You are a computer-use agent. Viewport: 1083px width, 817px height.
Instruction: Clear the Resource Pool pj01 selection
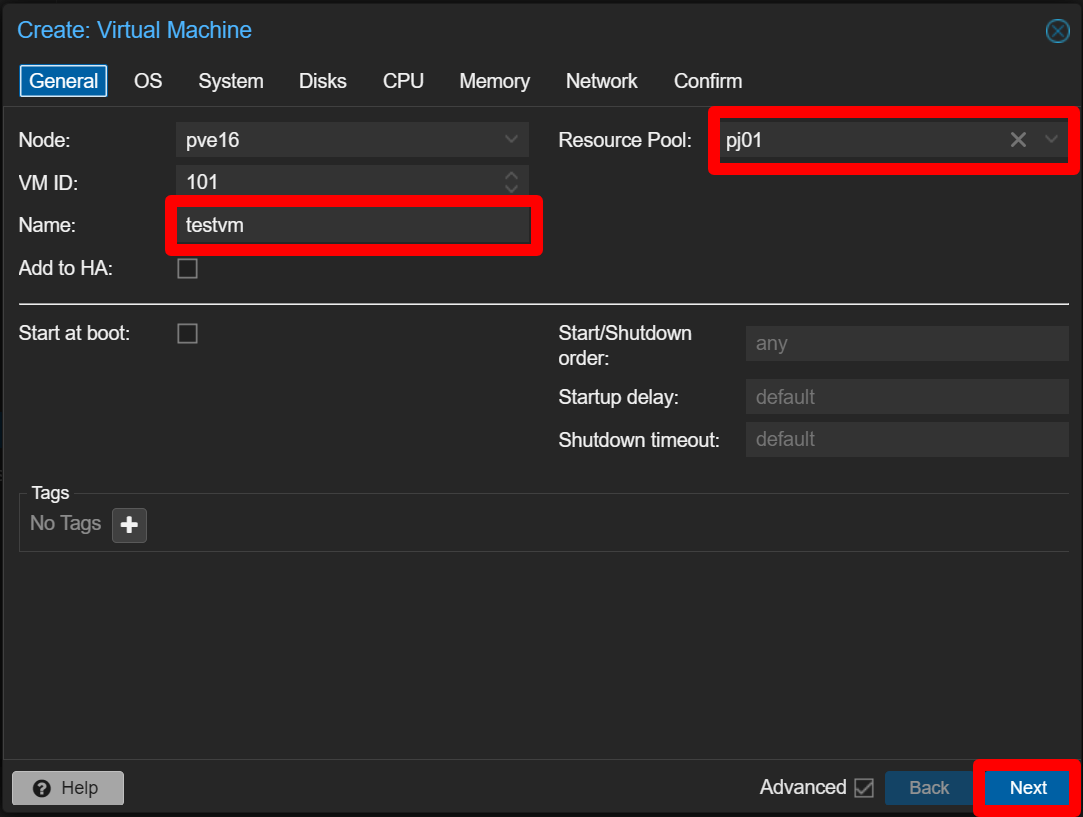pos(1018,140)
